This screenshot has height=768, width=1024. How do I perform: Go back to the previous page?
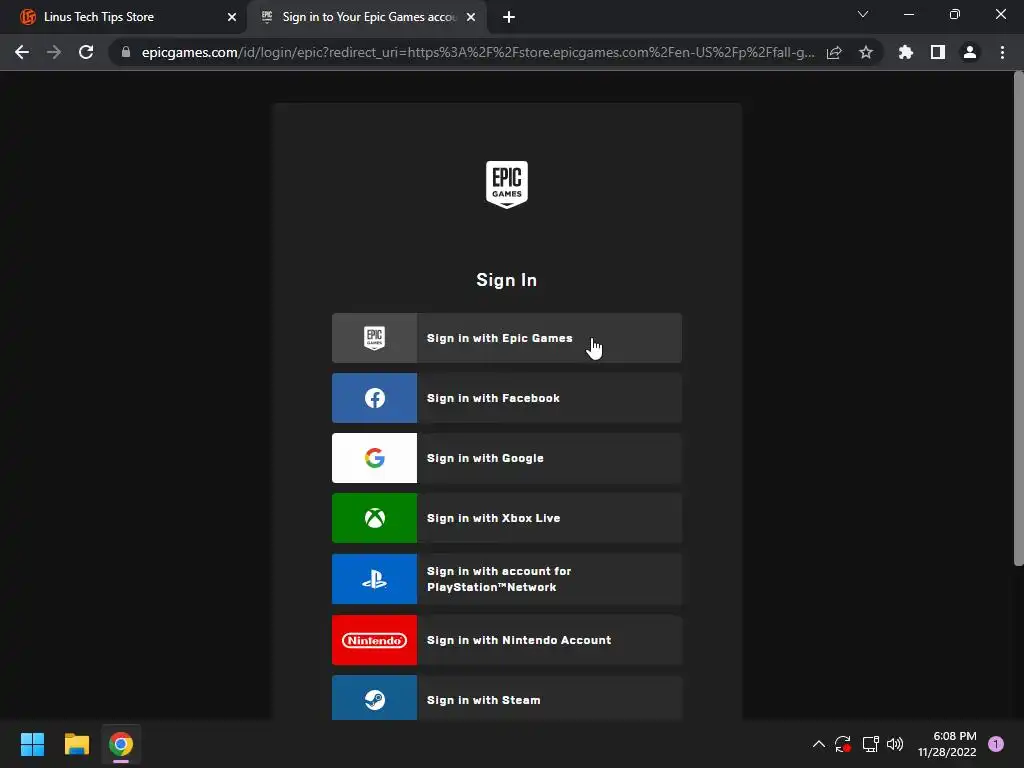click(x=22, y=52)
